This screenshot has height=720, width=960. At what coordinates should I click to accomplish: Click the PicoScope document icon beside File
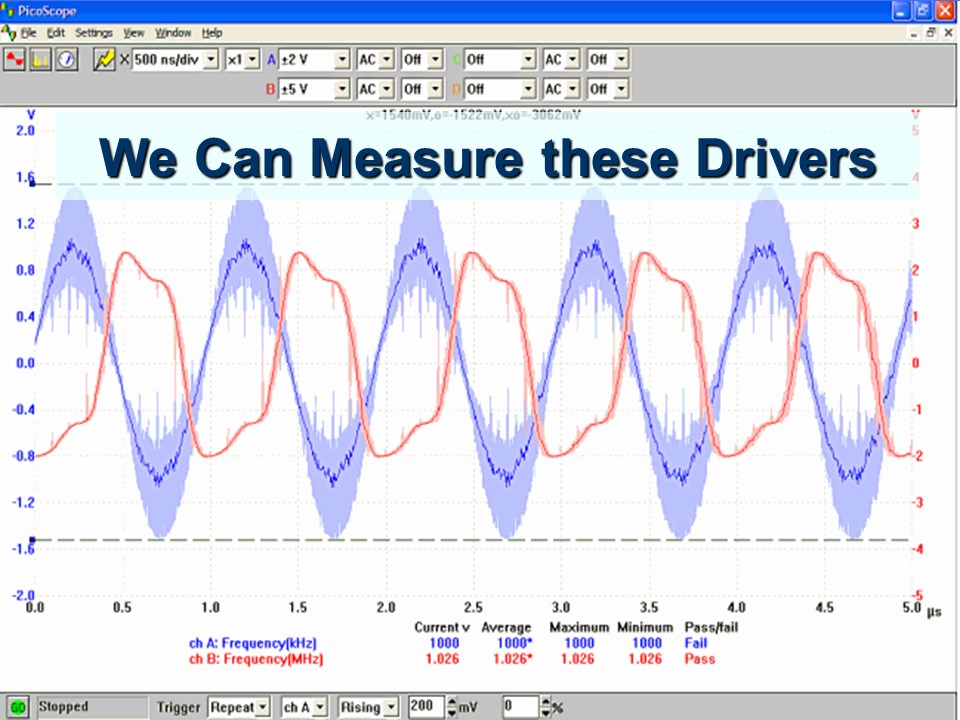[x=9, y=33]
